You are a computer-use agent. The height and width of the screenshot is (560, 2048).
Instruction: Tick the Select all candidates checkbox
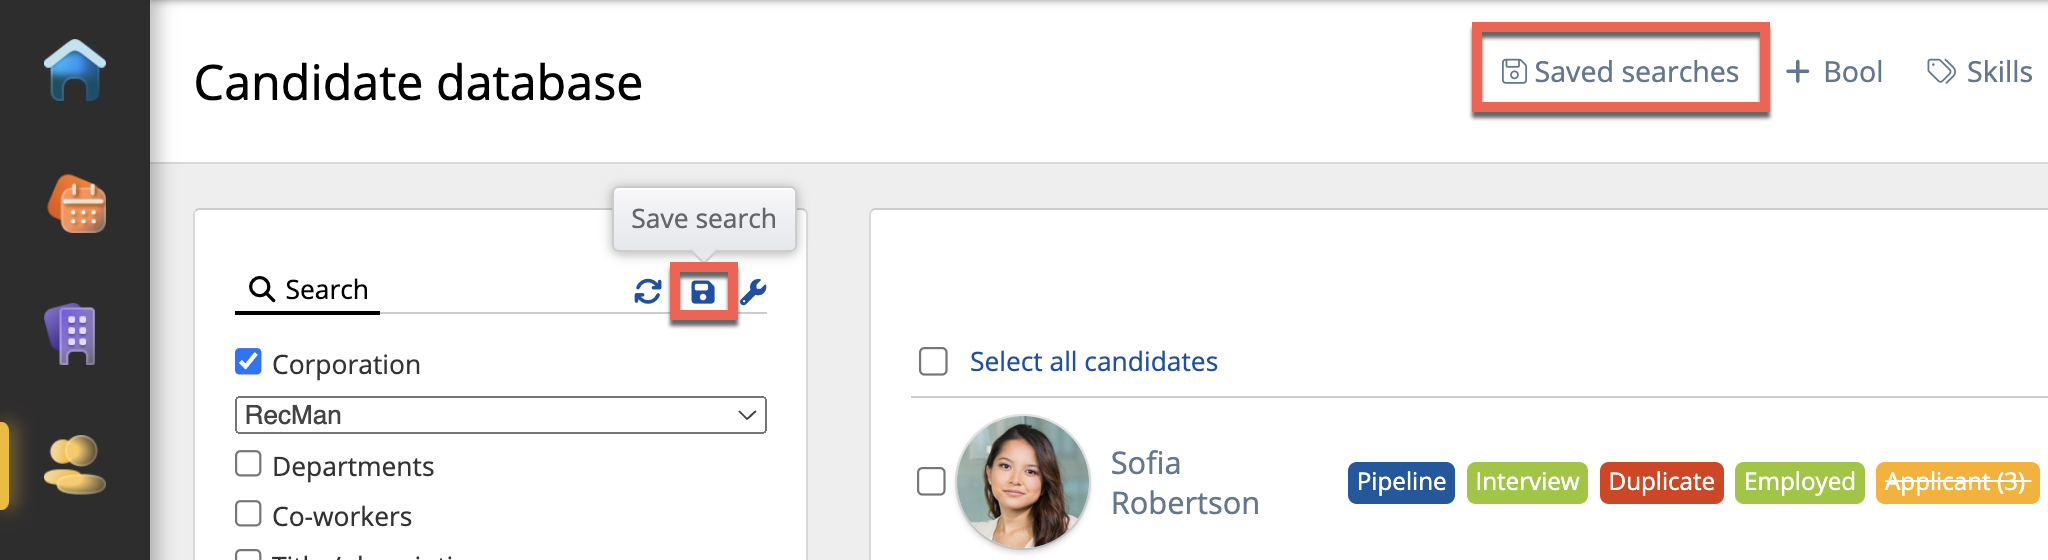point(933,361)
